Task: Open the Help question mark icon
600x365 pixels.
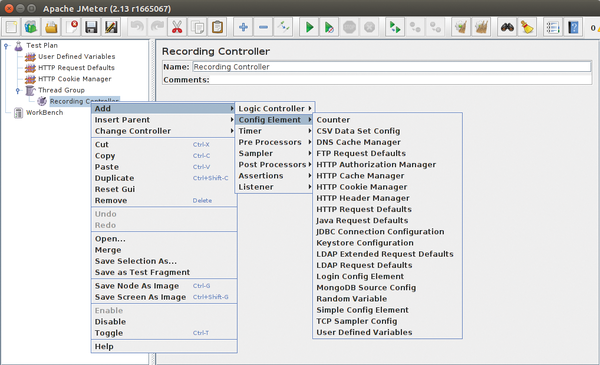Action: [x=573, y=27]
